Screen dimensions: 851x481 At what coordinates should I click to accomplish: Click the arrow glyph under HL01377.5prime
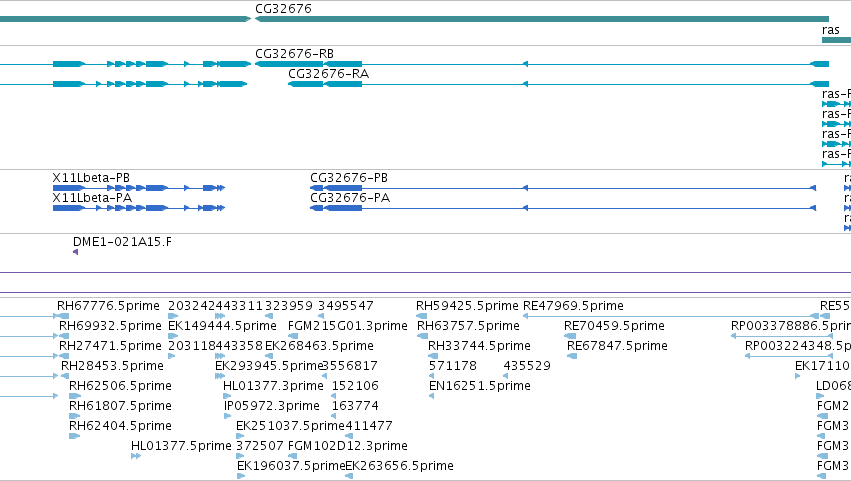(136, 456)
